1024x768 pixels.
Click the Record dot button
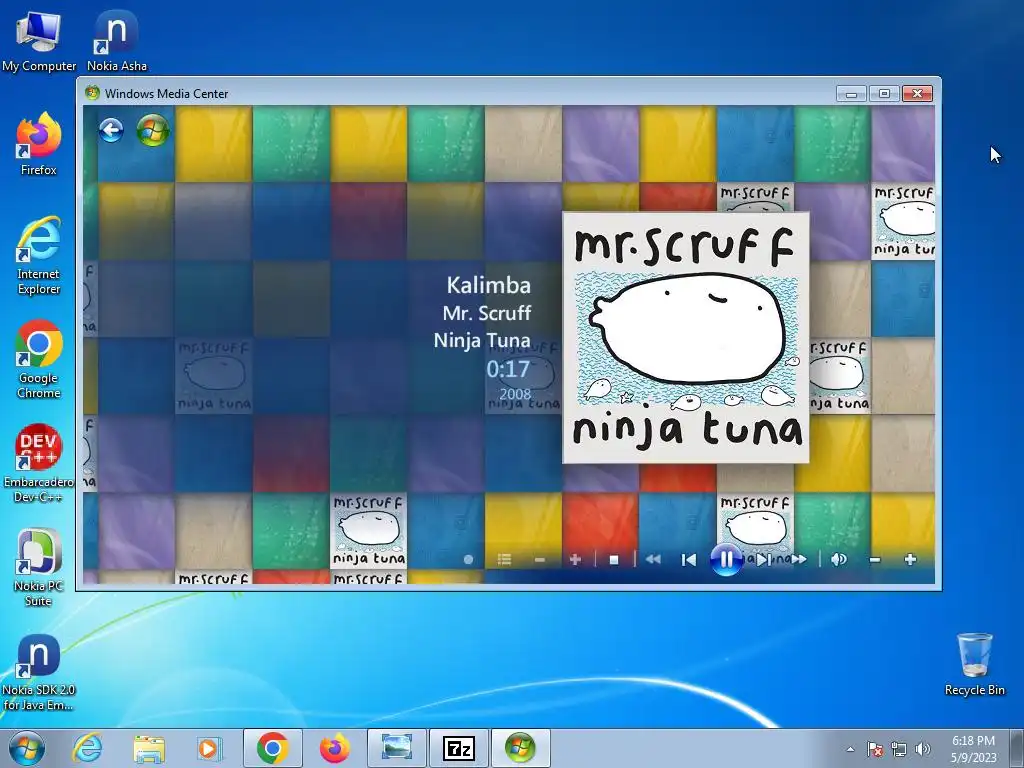point(468,560)
